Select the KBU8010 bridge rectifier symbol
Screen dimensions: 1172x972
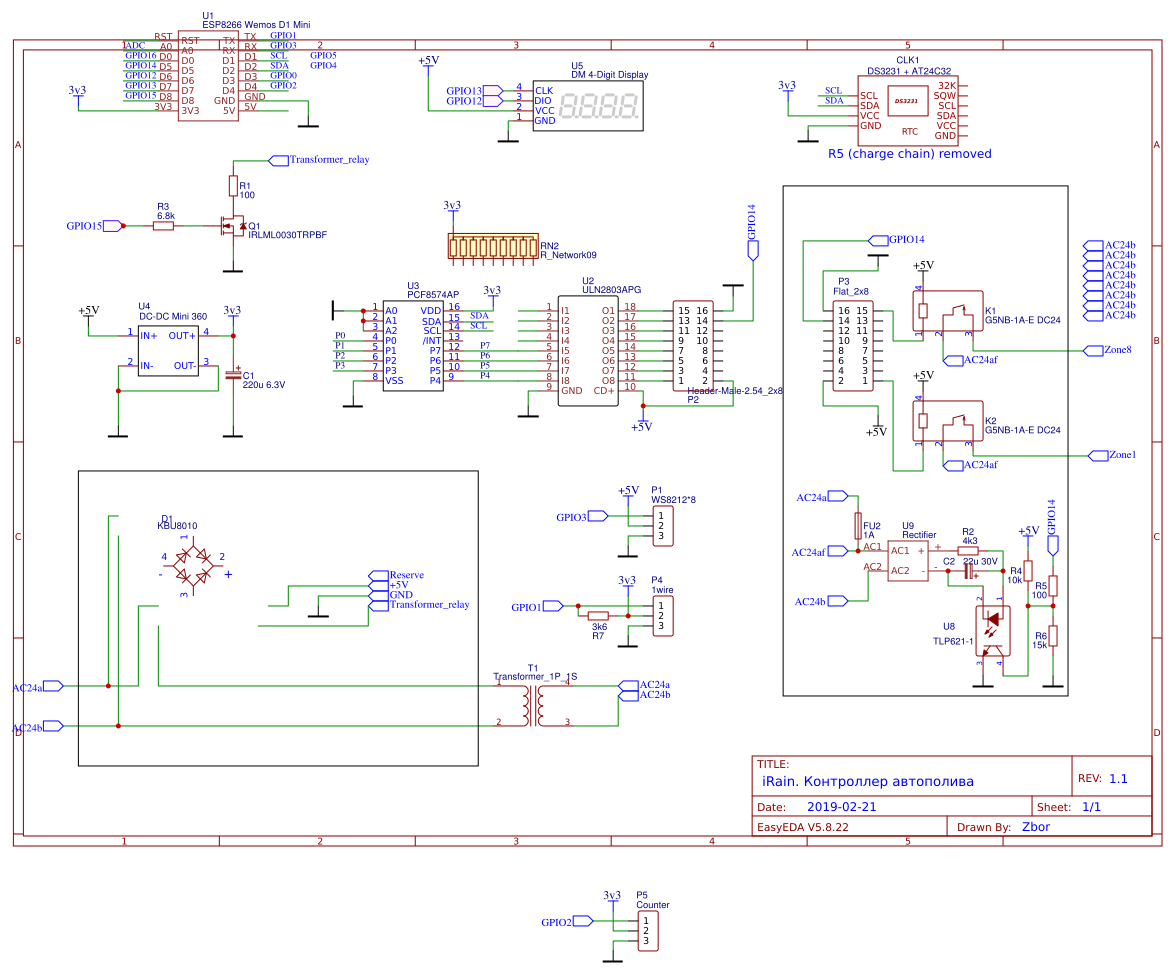(x=192, y=565)
